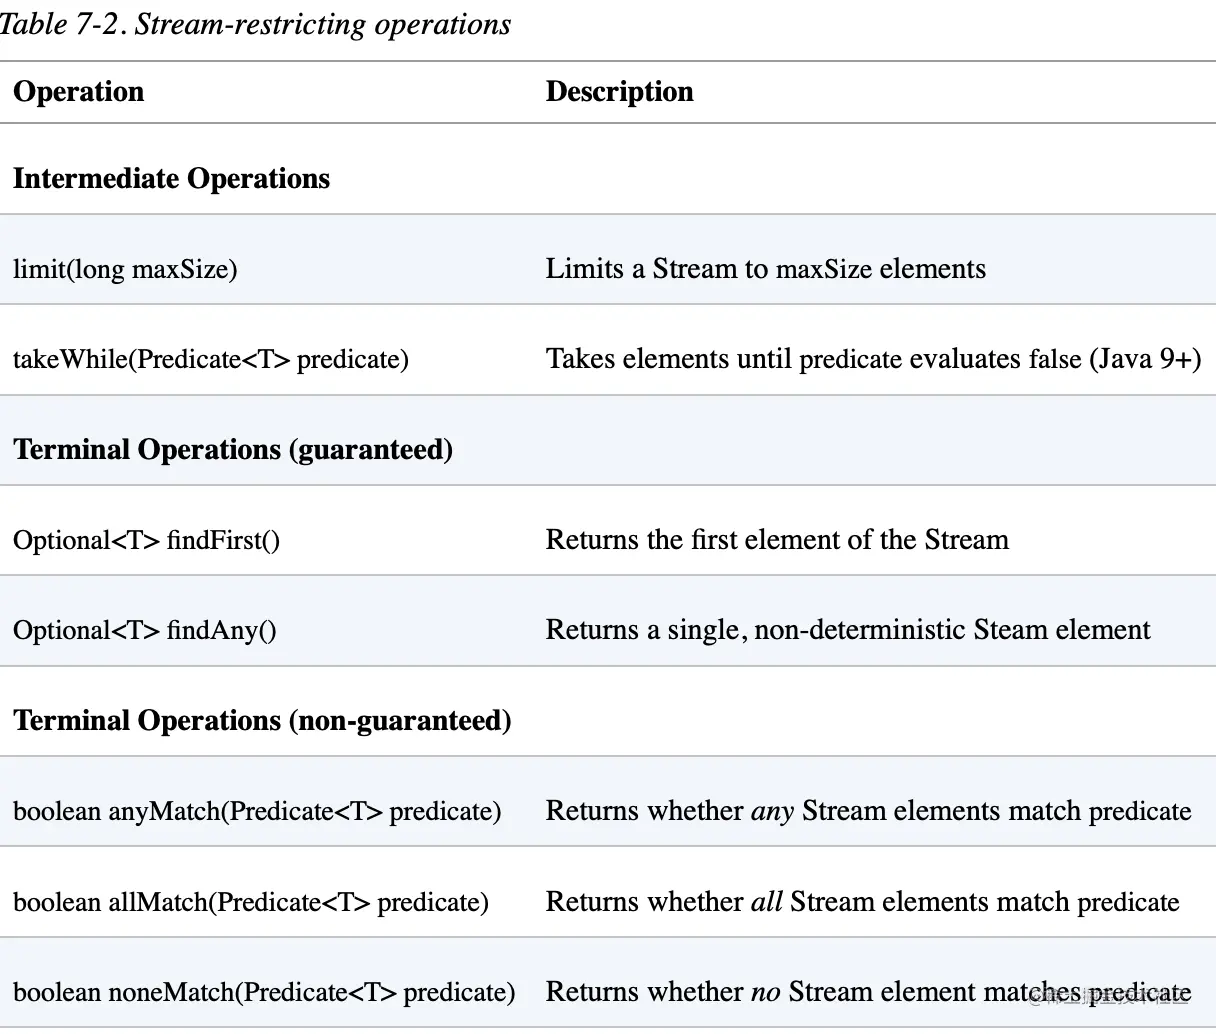Click the "Returns whether any Stream elements match" description

coord(867,811)
